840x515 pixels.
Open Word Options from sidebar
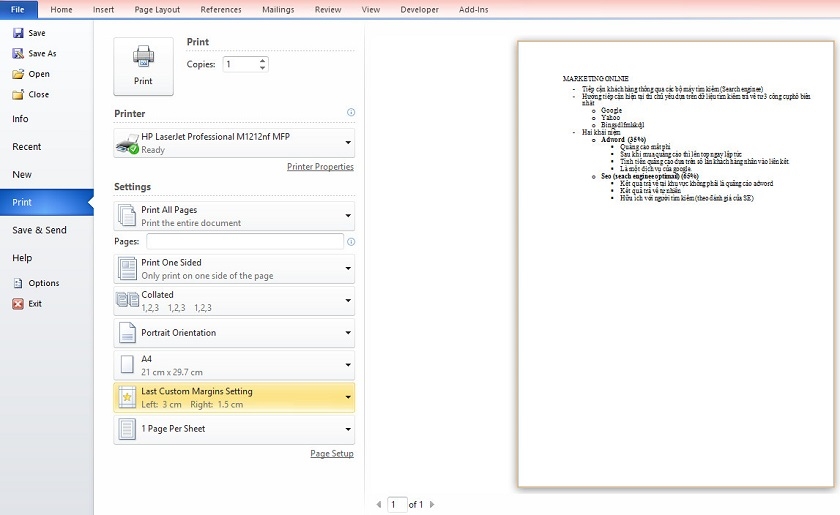tap(18, 283)
